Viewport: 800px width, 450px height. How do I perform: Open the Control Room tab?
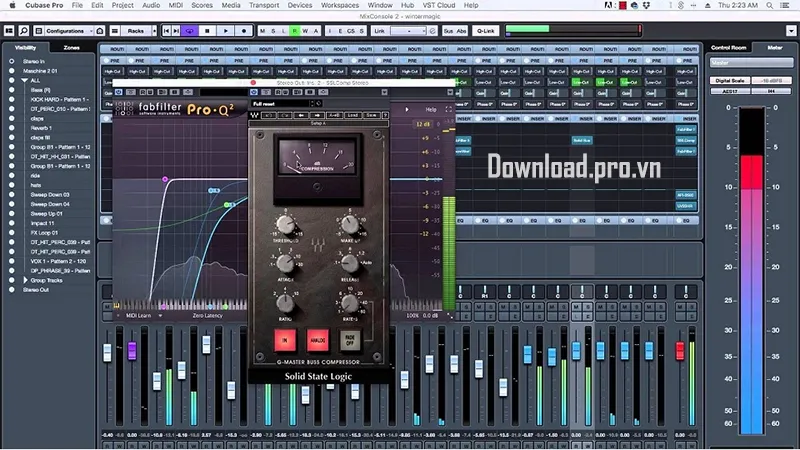tap(729, 47)
